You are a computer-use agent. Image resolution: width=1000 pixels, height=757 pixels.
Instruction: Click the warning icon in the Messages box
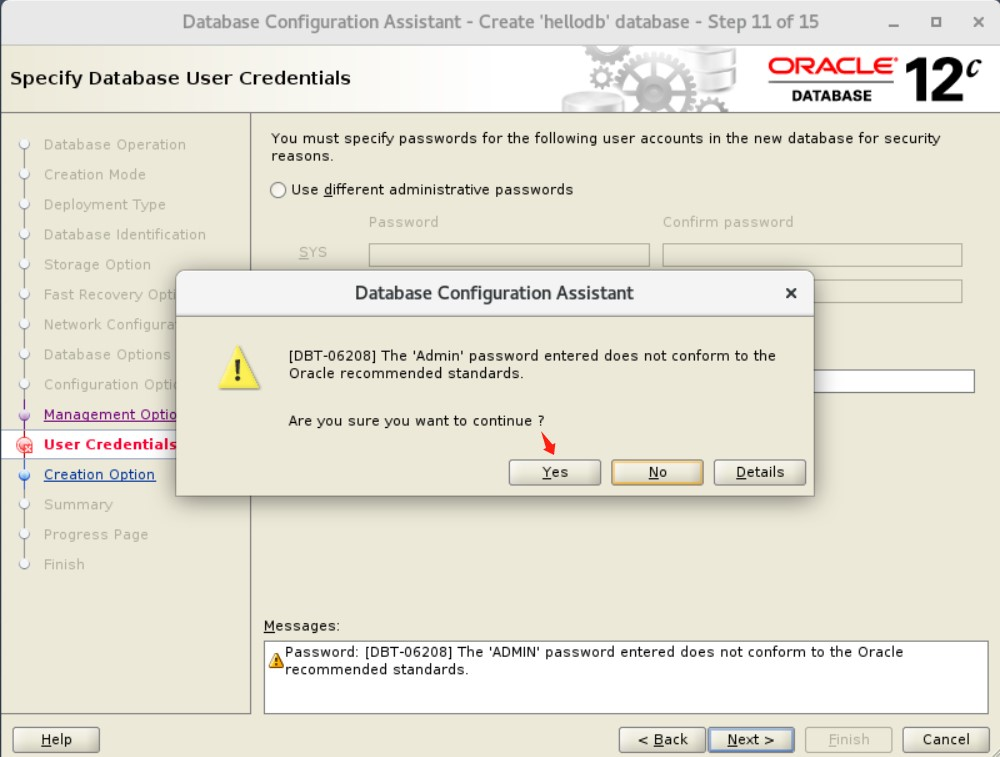276,660
